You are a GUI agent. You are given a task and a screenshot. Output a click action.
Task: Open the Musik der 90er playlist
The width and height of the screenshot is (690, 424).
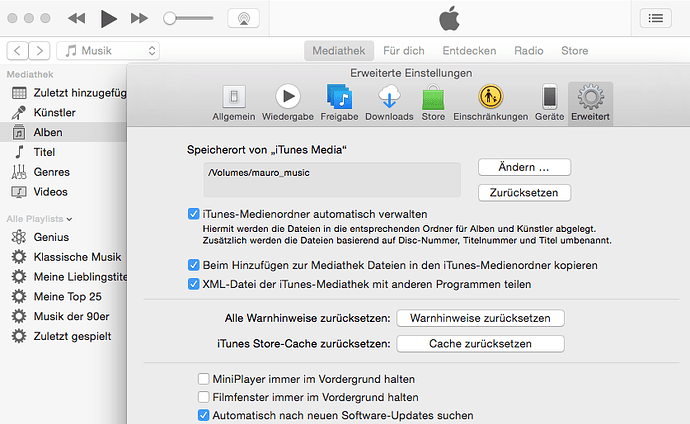pyautogui.click(x=64, y=316)
